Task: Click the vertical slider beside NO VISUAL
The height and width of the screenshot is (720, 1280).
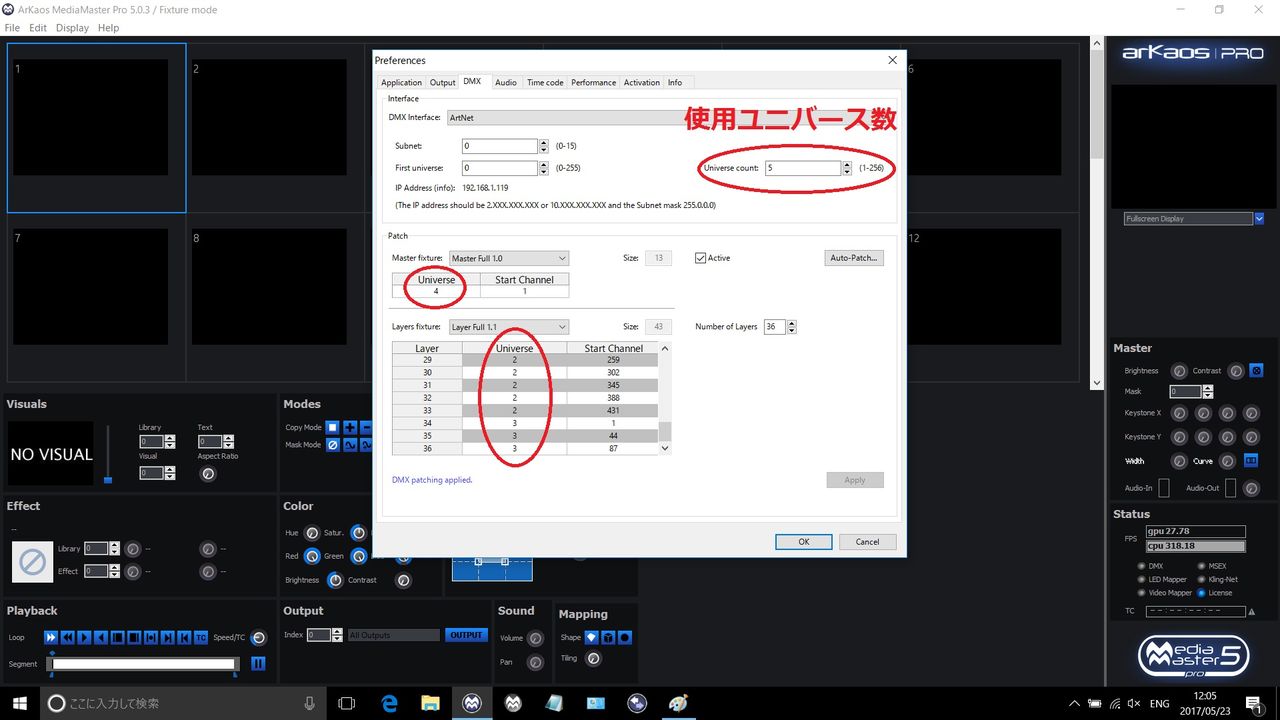Action: coord(108,454)
